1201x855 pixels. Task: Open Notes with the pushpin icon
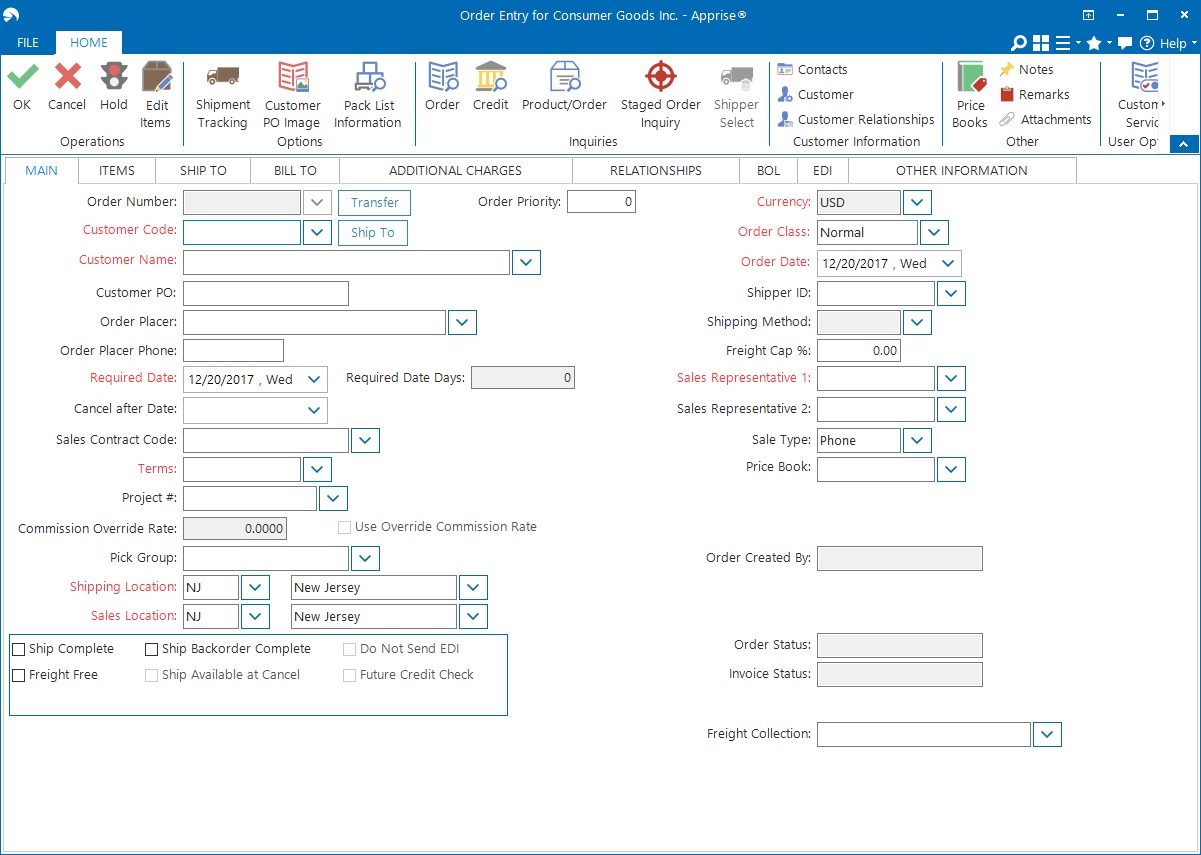[x=1026, y=70]
